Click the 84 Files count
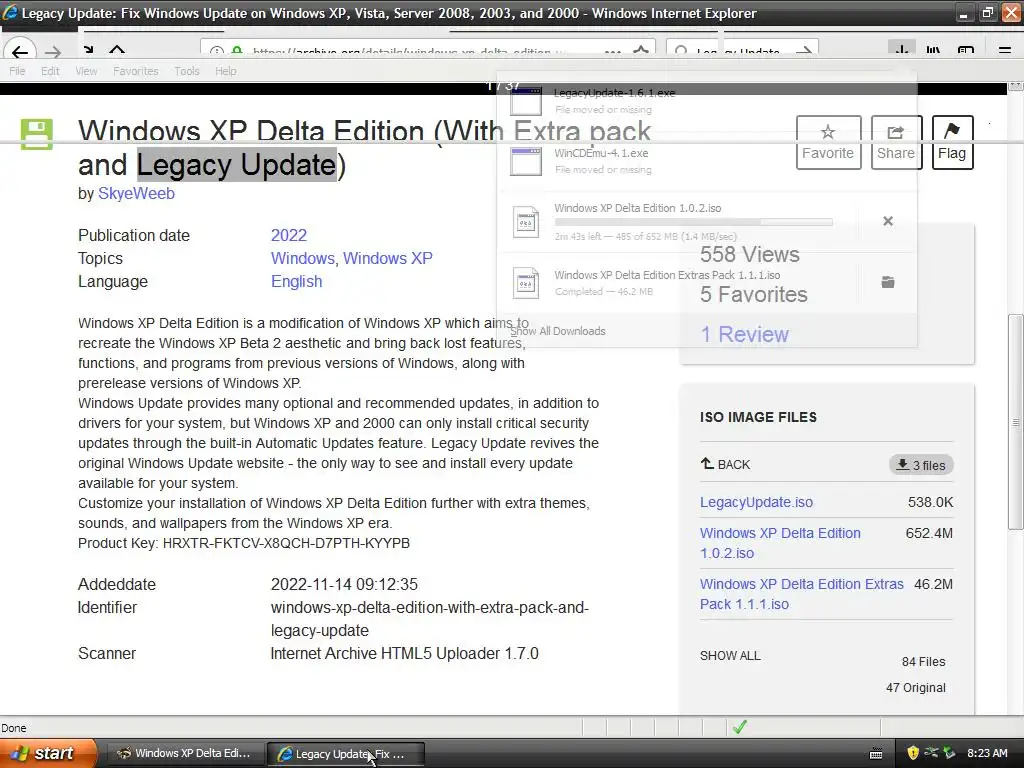 pyautogui.click(x=923, y=662)
